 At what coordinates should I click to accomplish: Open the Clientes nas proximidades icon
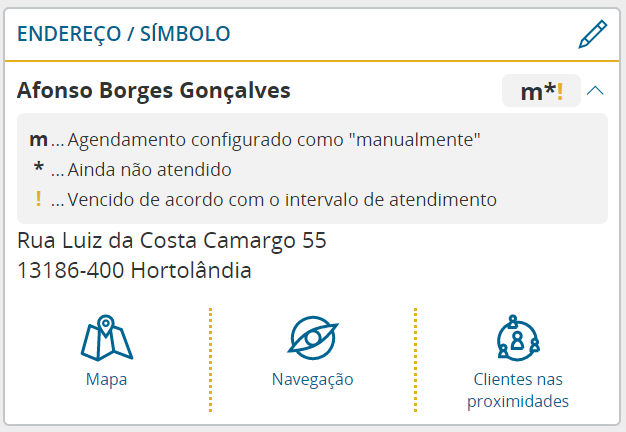tap(518, 338)
